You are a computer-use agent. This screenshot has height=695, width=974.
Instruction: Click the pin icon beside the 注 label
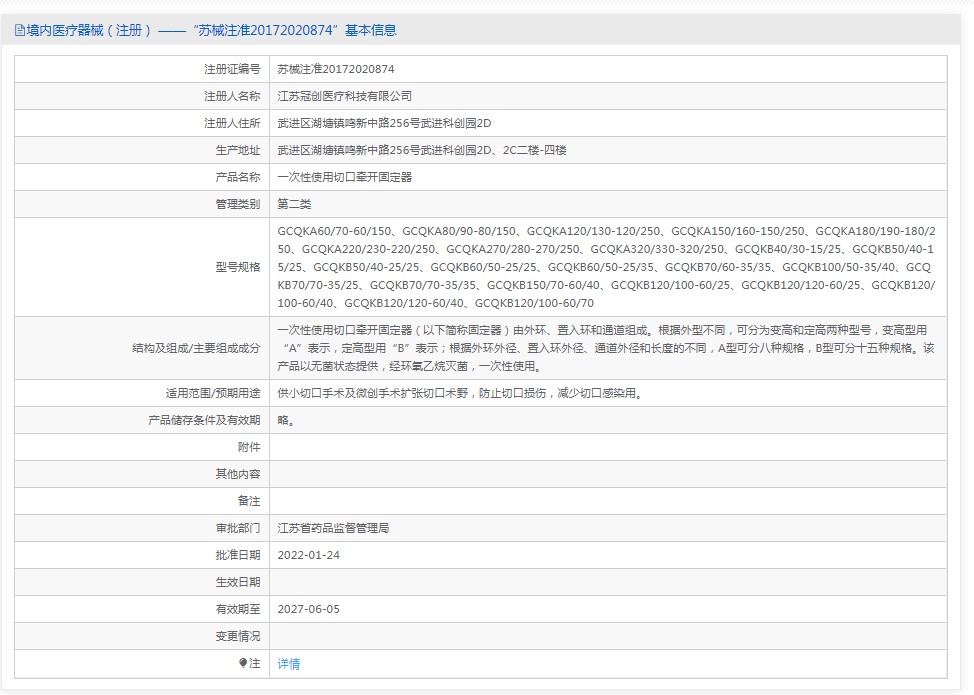click(x=243, y=663)
